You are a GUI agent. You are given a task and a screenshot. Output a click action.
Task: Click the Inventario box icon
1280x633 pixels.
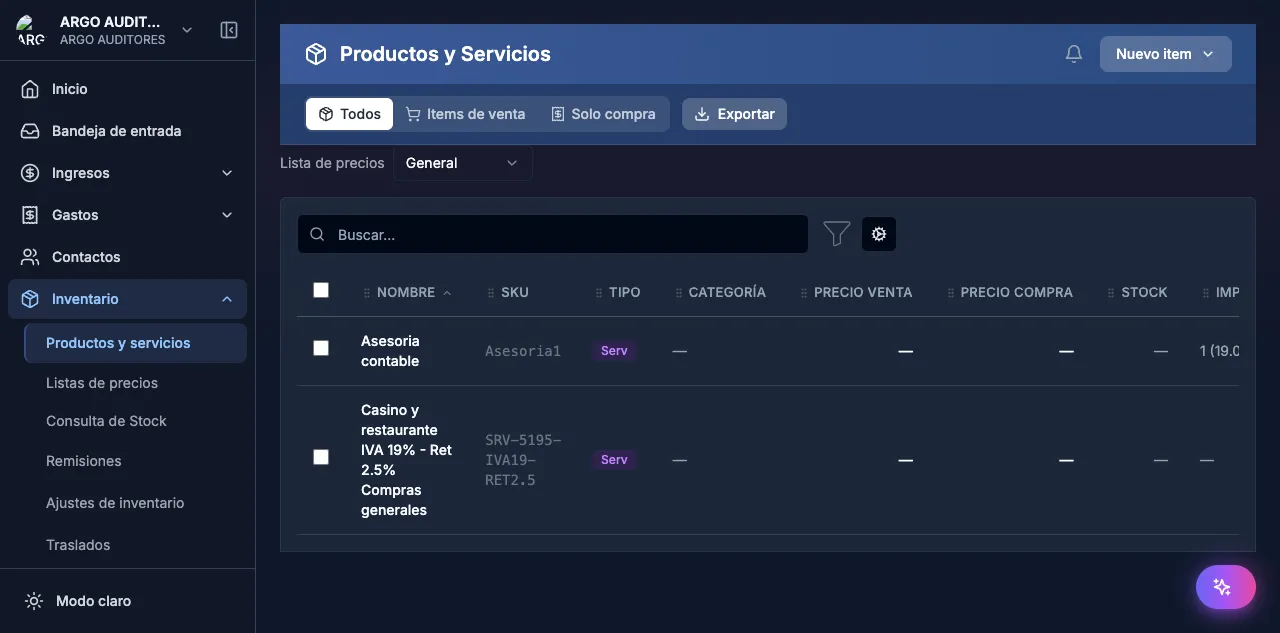coord(29,298)
